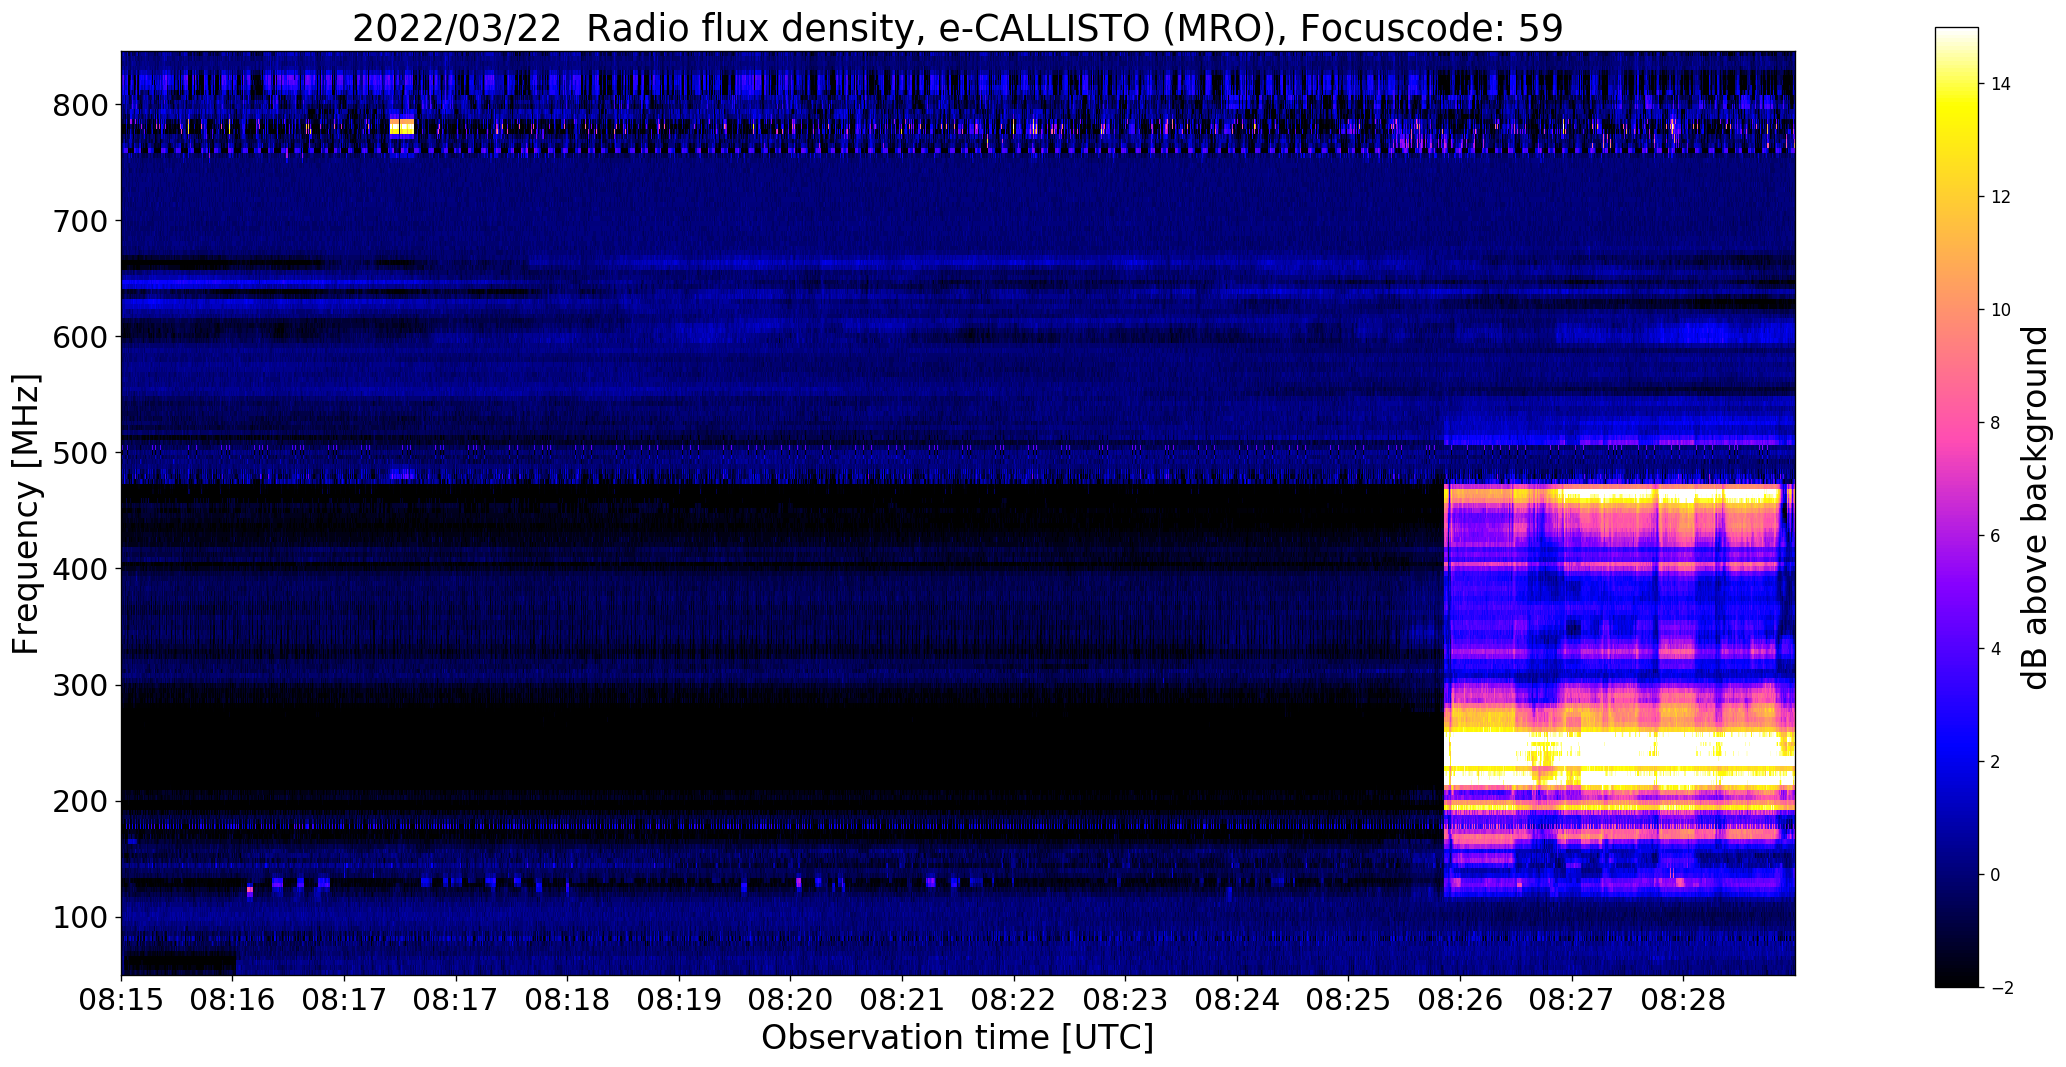
Task: Click the colorbar gradient strip
Action: coord(1956,507)
